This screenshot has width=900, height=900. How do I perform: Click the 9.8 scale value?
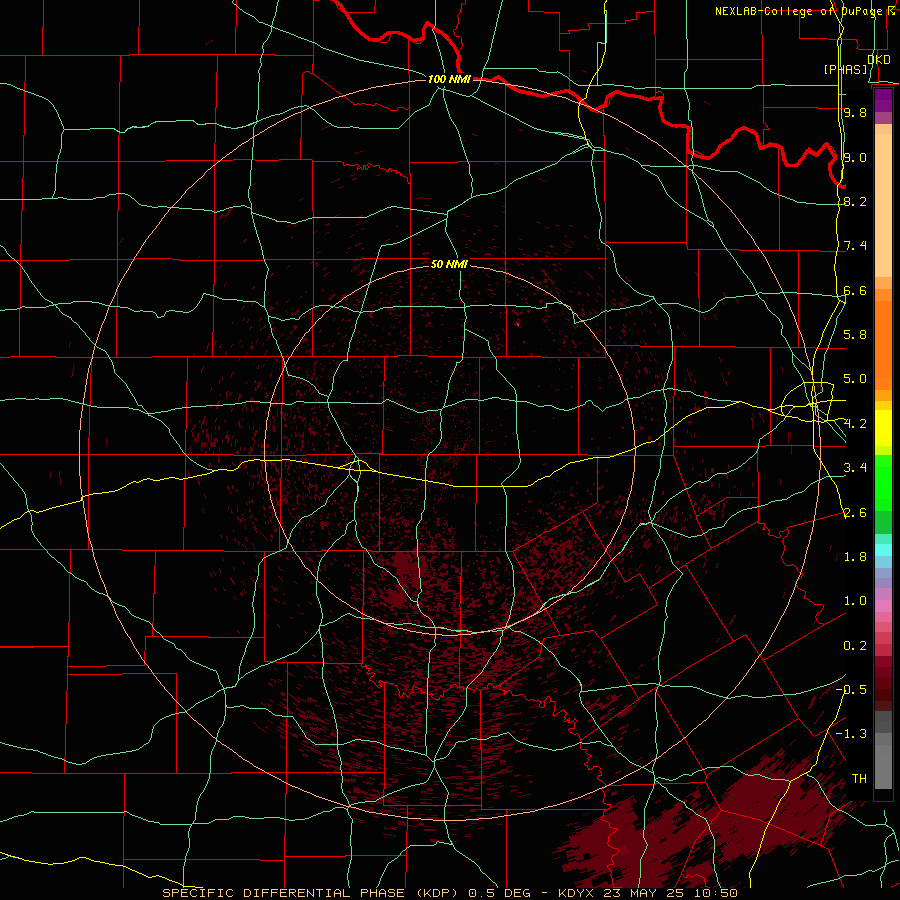click(x=855, y=112)
